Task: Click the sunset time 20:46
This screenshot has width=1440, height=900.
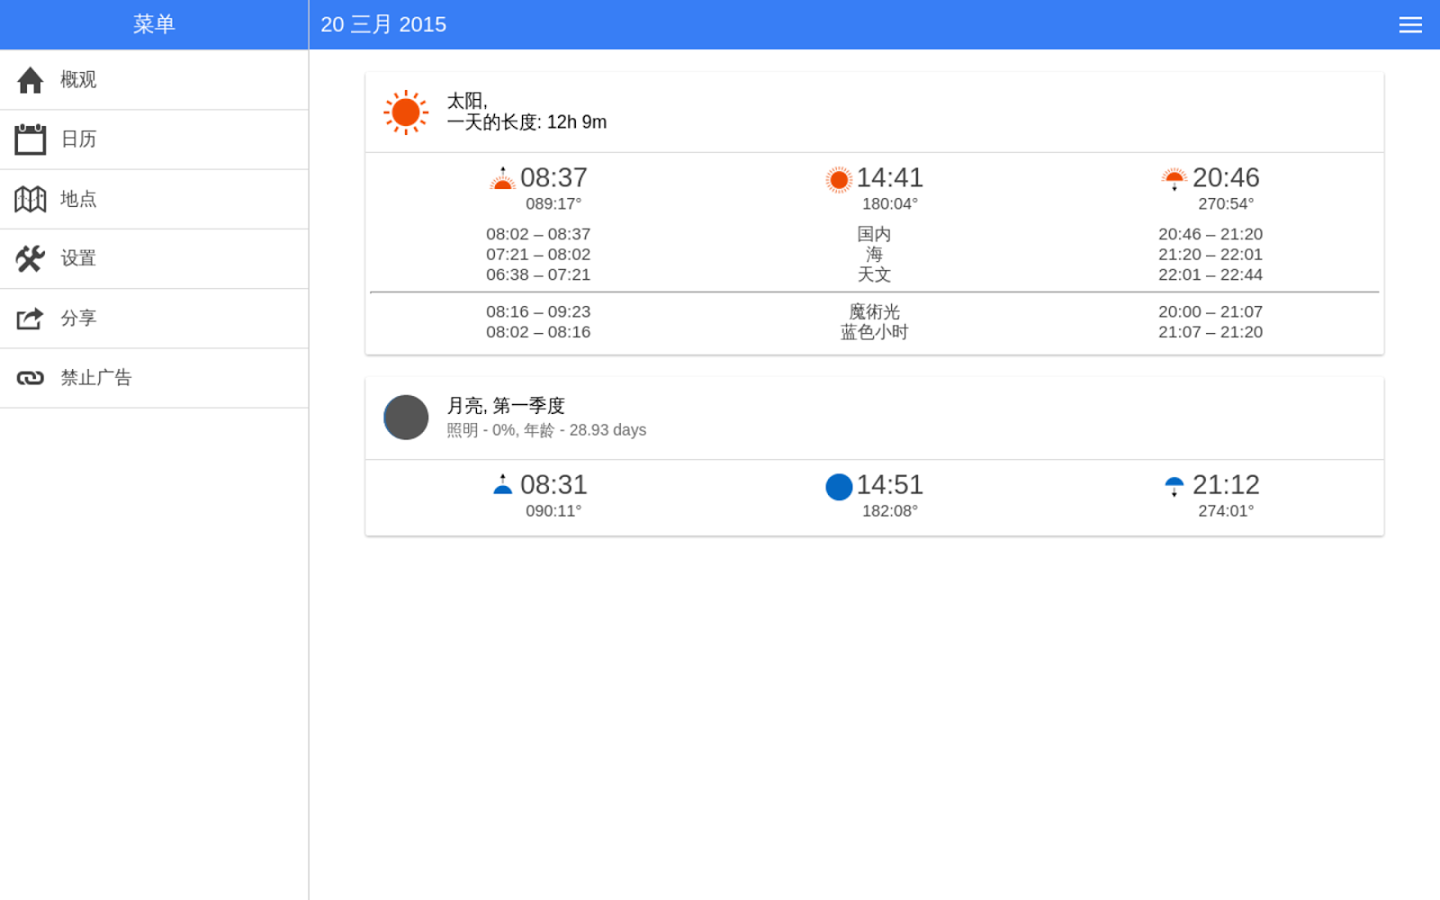Action: 1226,177
